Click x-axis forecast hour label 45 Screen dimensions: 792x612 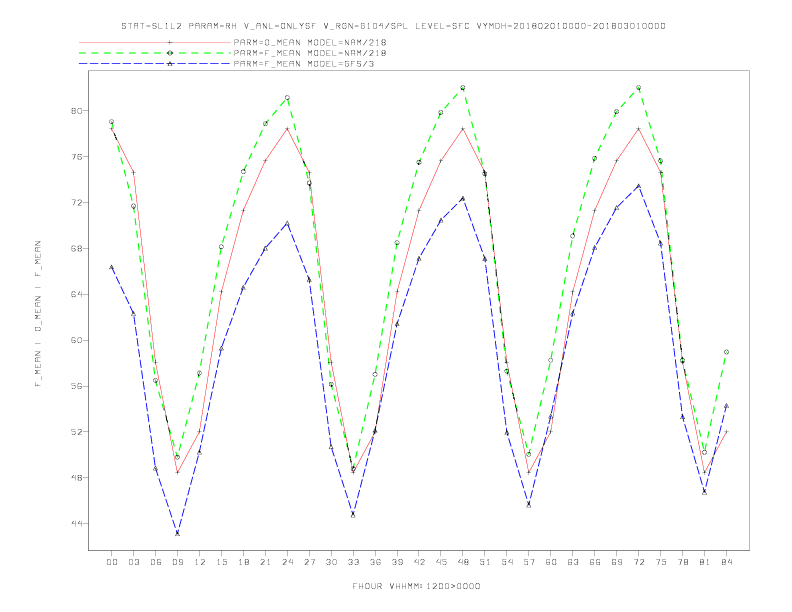(x=441, y=562)
